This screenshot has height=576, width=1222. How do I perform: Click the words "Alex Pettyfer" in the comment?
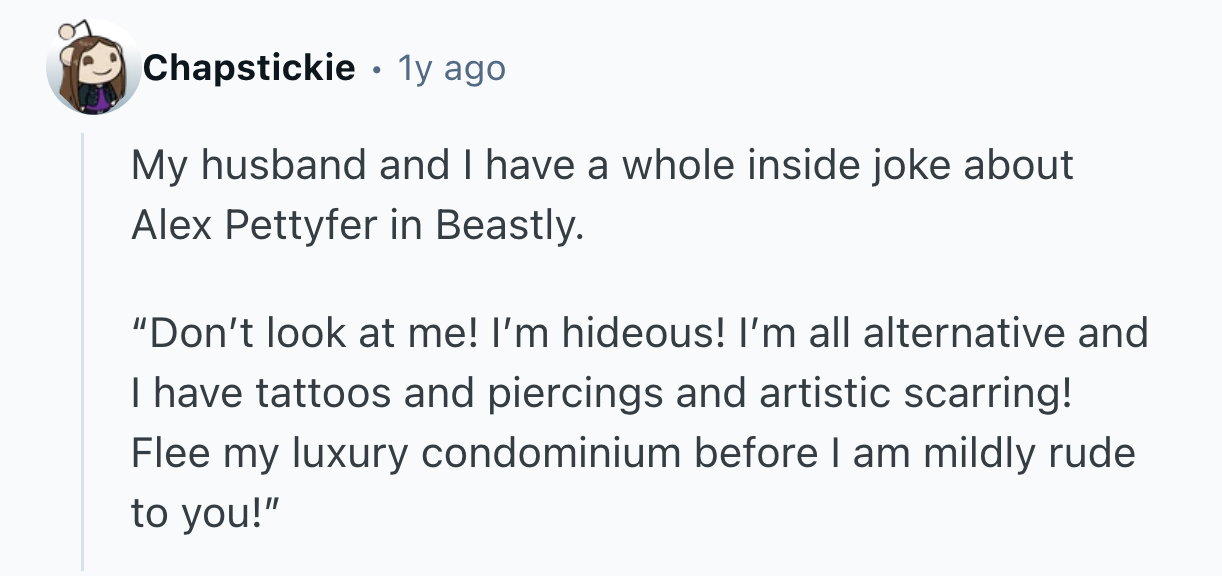(x=255, y=226)
